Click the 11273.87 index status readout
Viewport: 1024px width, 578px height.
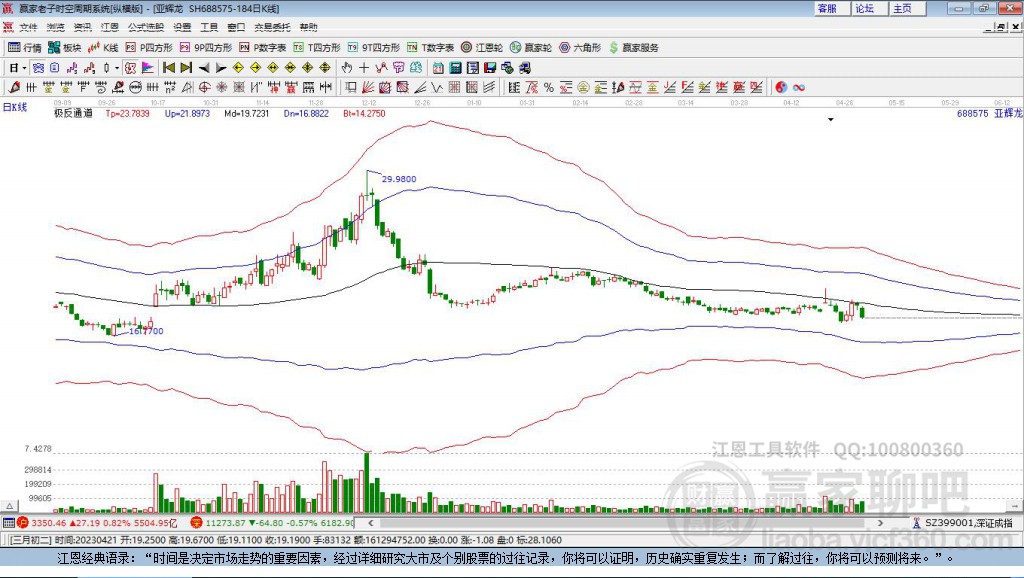point(278,522)
